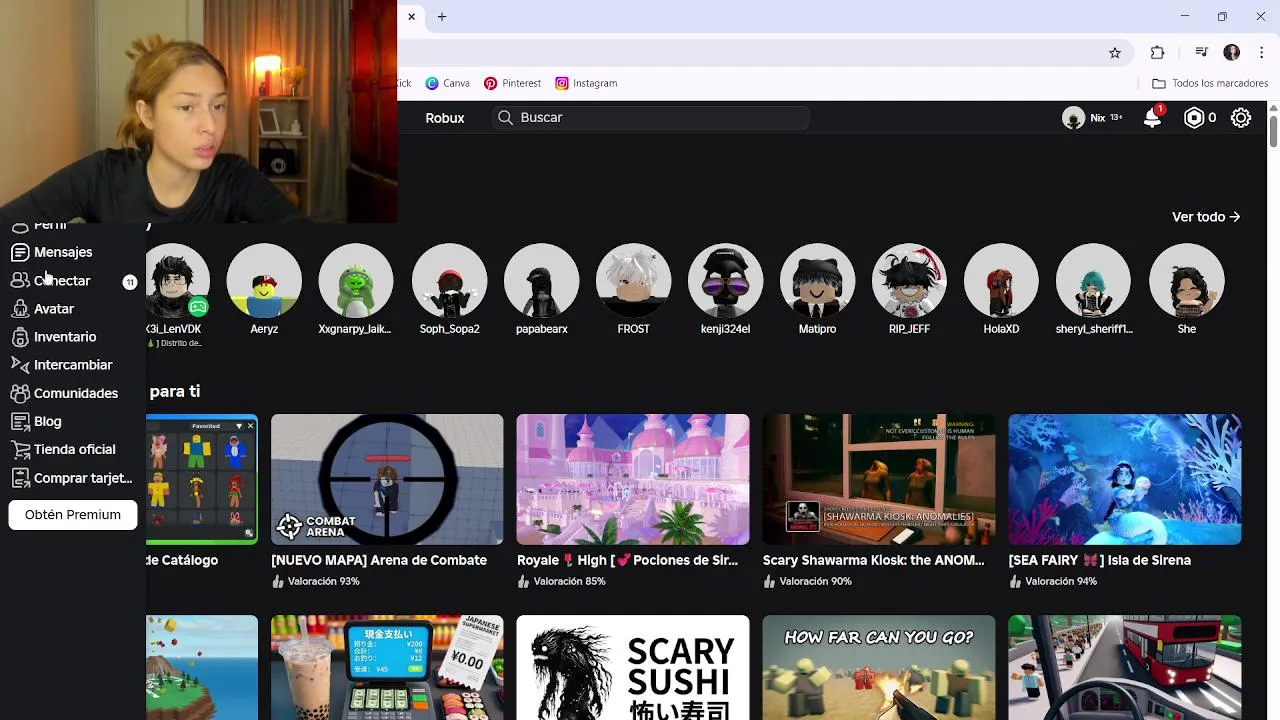This screenshot has height=720, width=1280.
Task: Click the Comprar tarjeta gift card icon
Action: point(19,478)
